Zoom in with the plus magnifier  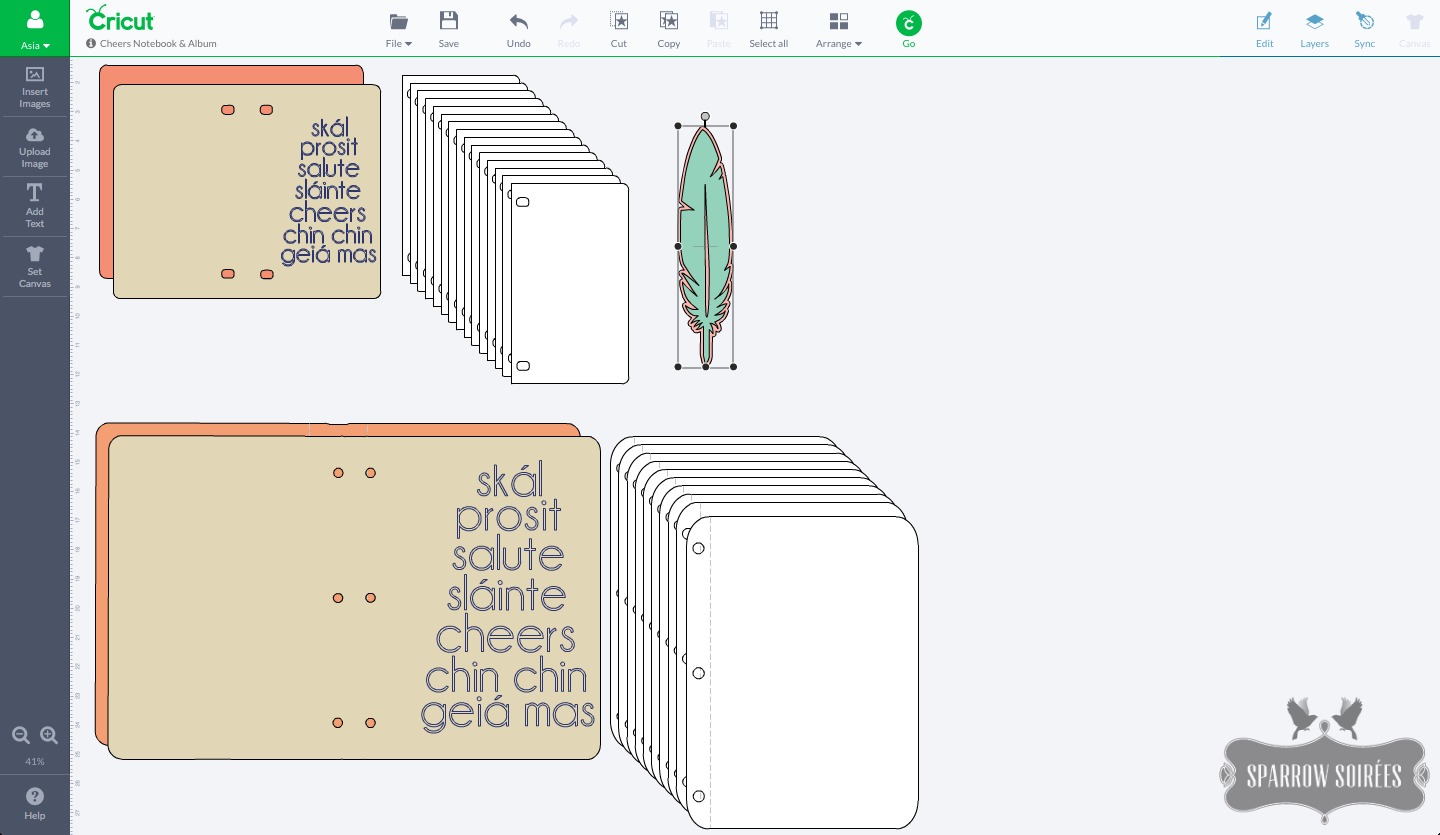(49, 736)
